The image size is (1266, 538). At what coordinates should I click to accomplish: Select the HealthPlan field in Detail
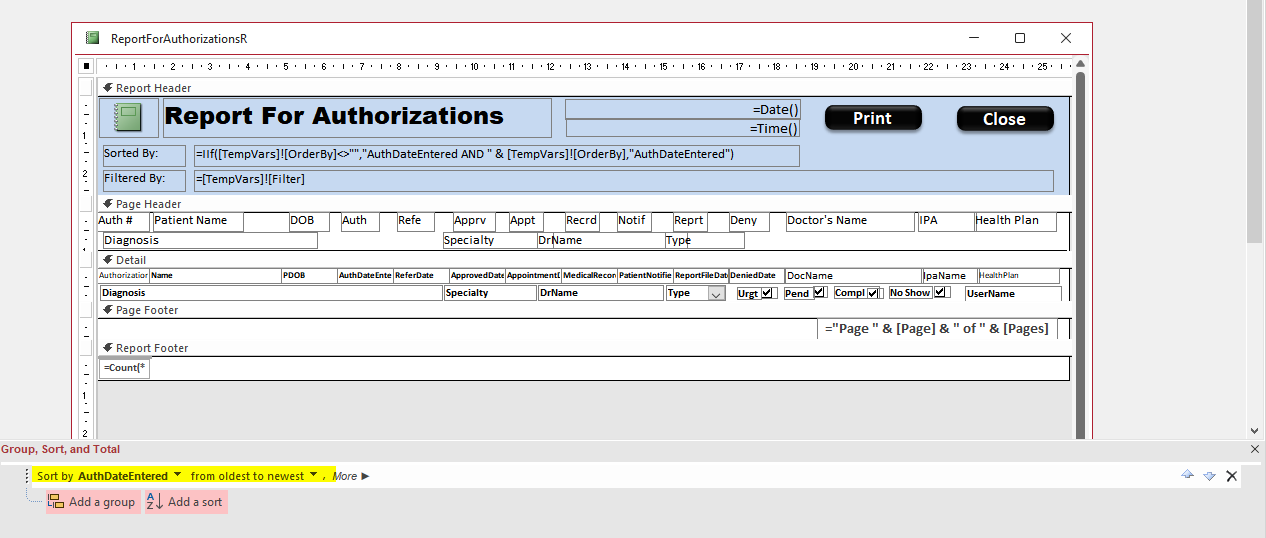coord(1018,276)
